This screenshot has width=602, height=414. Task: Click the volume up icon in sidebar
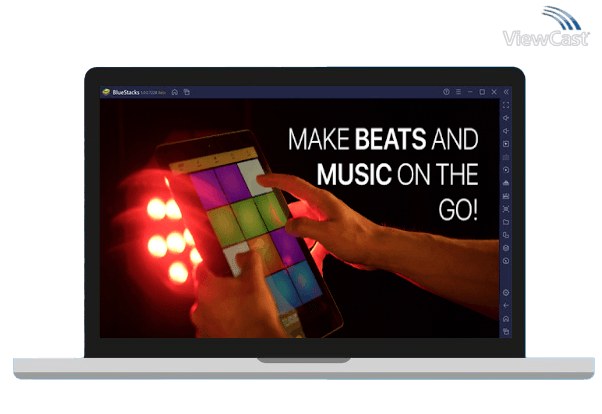pos(506,118)
